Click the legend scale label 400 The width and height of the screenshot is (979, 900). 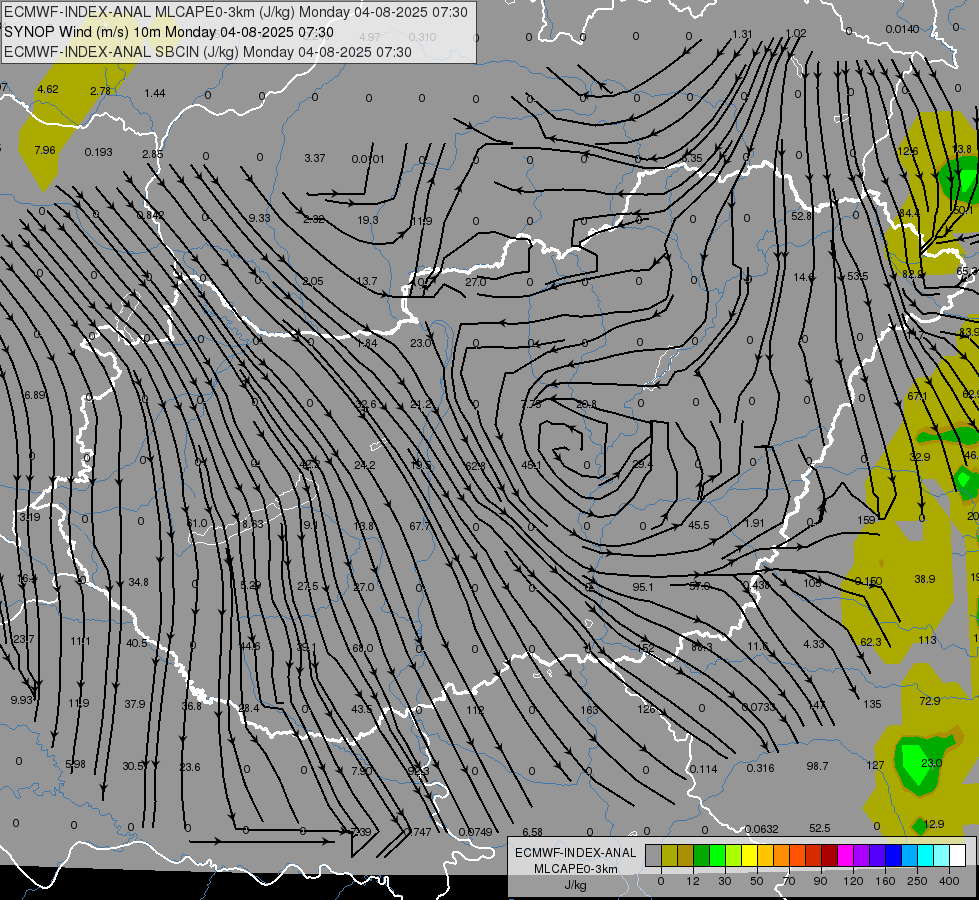949,881
